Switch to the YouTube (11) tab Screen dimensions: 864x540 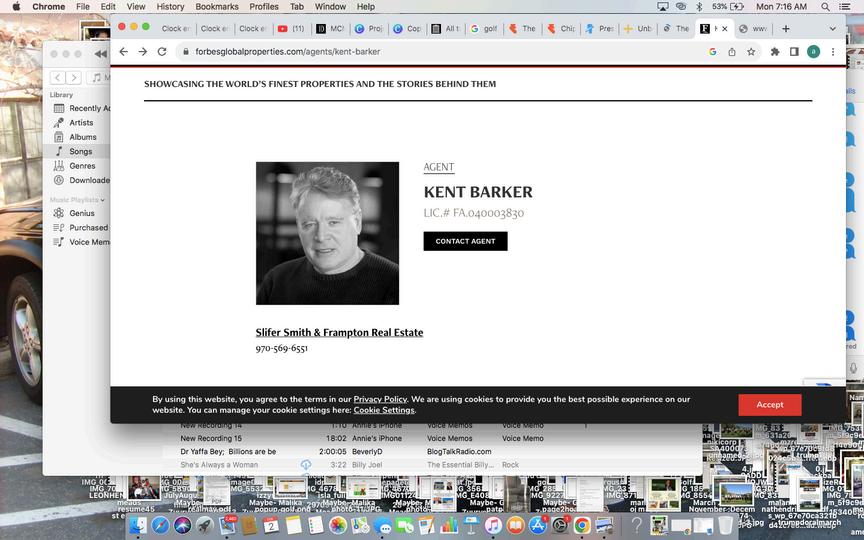[x=291, y=29]
